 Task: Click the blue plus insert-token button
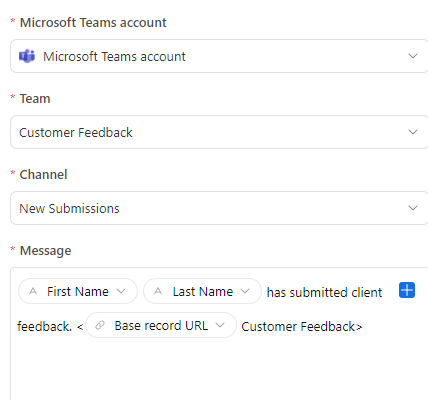[407, 290]
